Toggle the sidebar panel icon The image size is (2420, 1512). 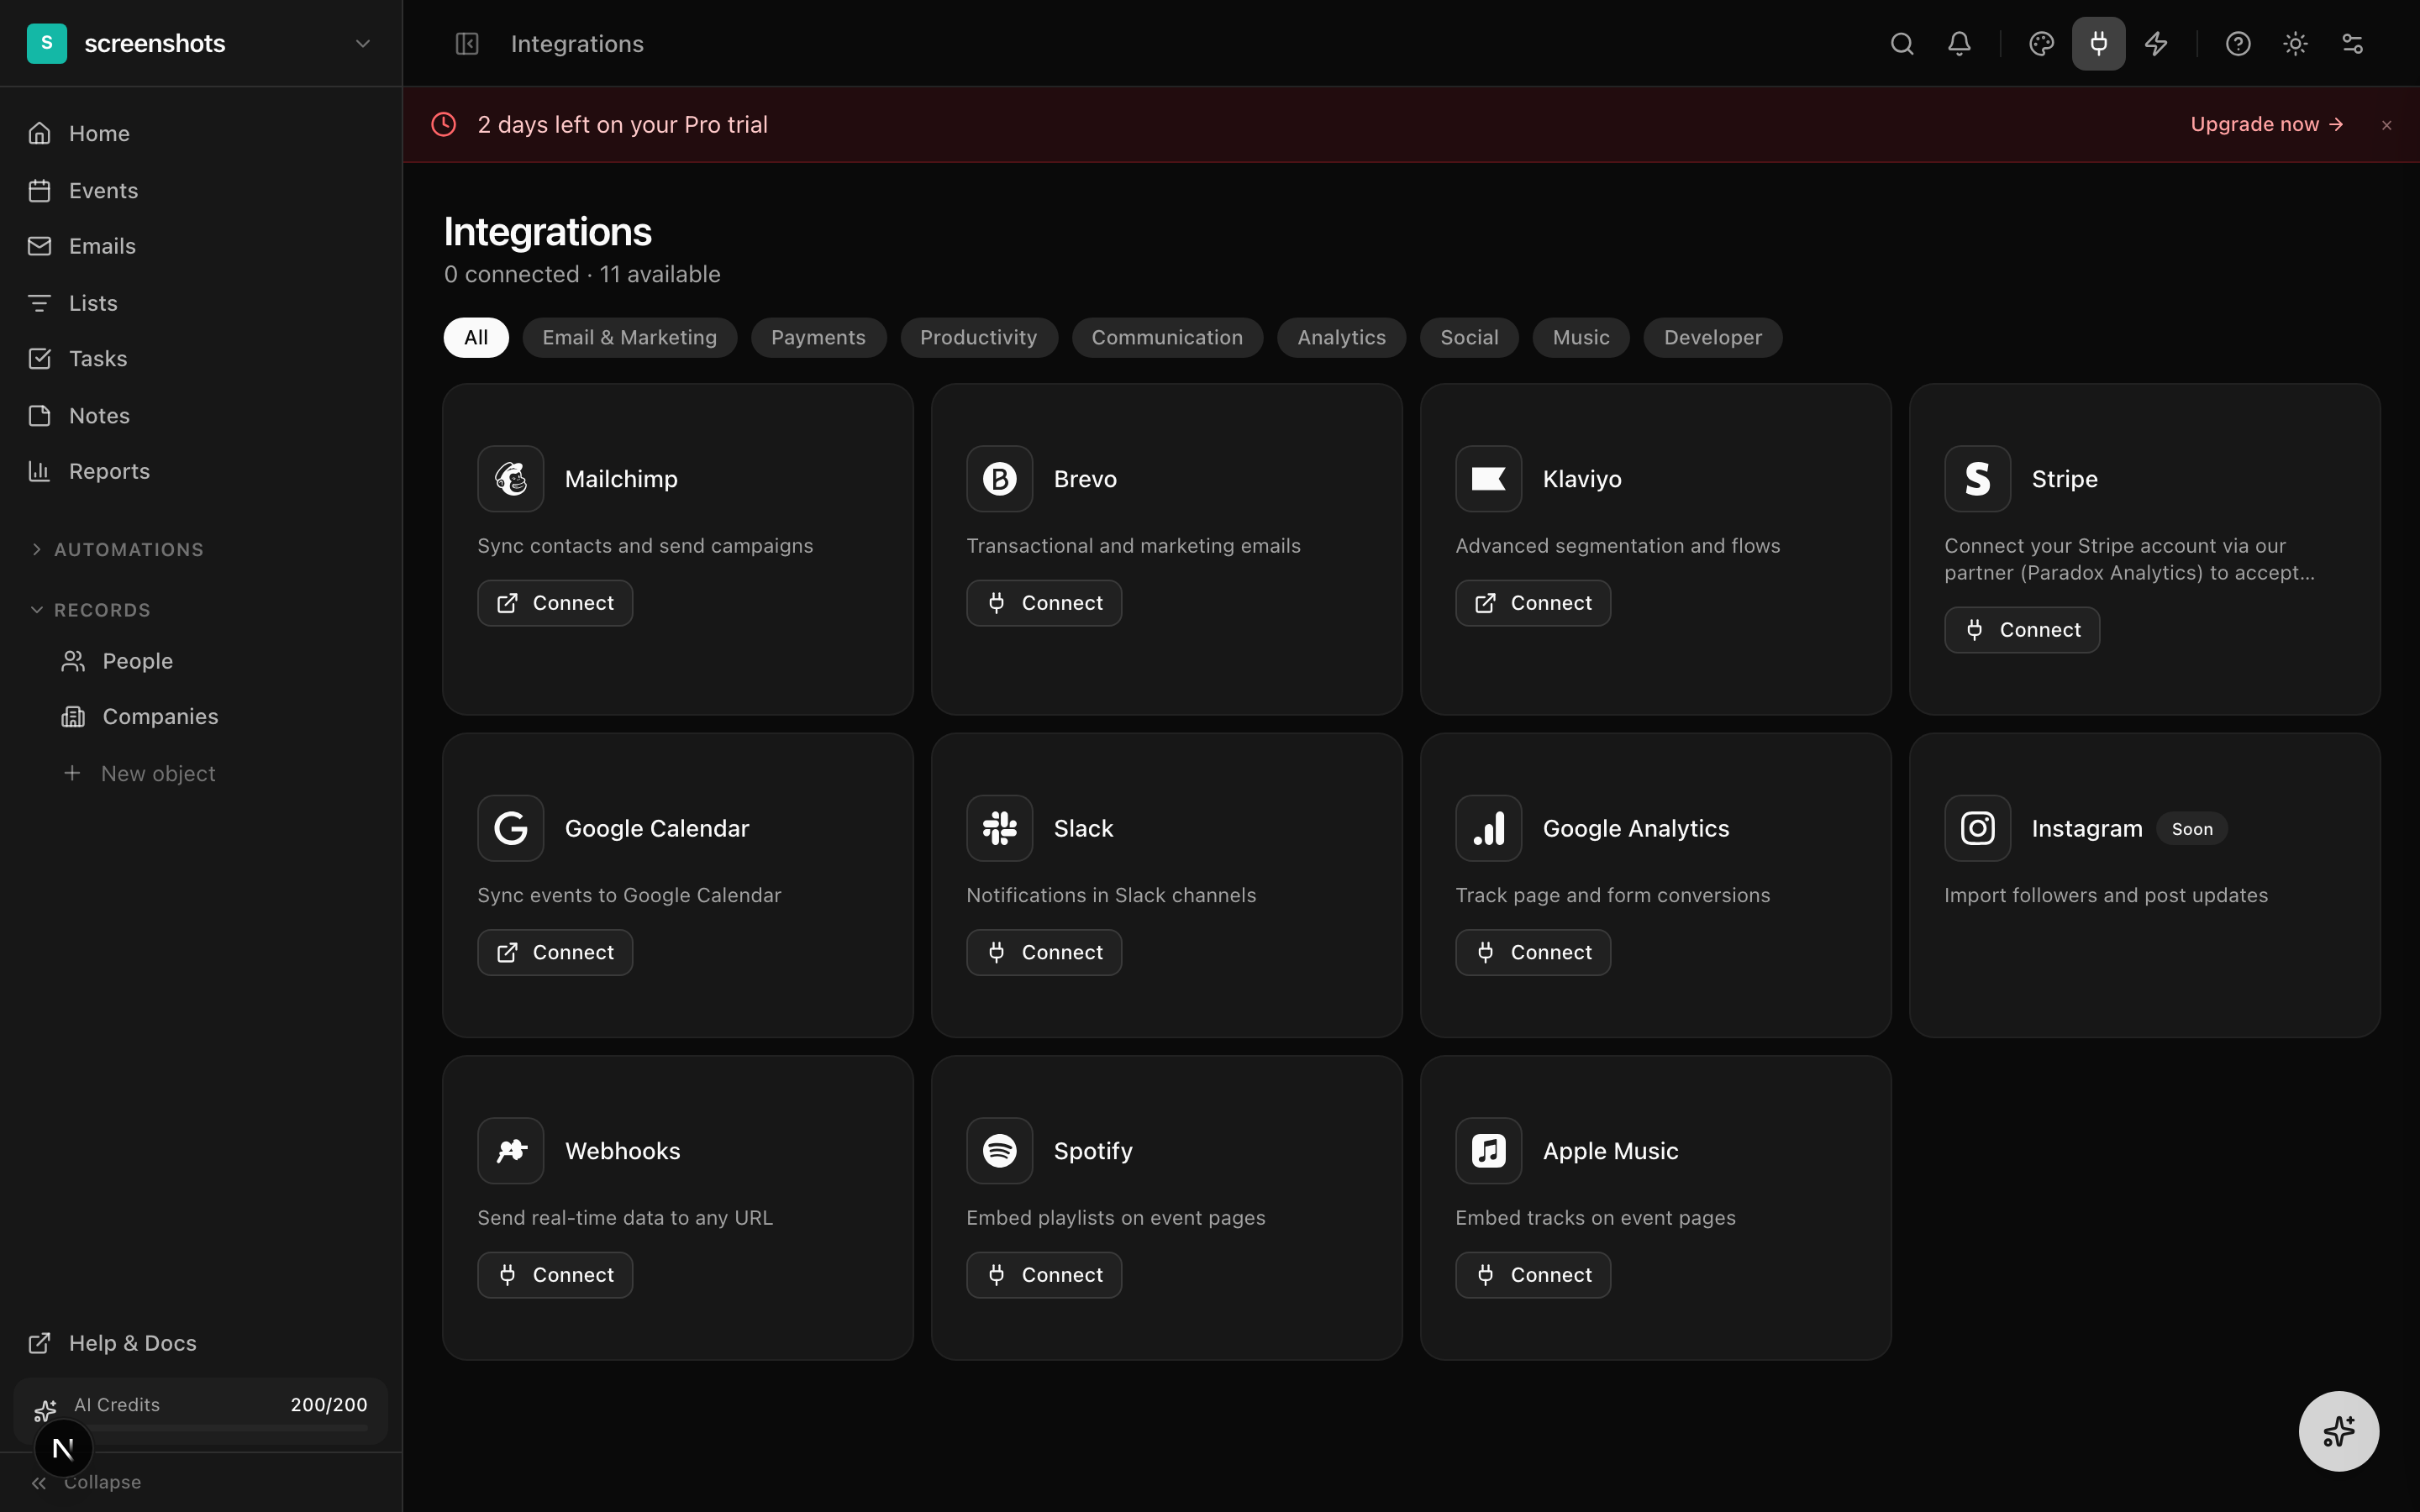point(467,44)
